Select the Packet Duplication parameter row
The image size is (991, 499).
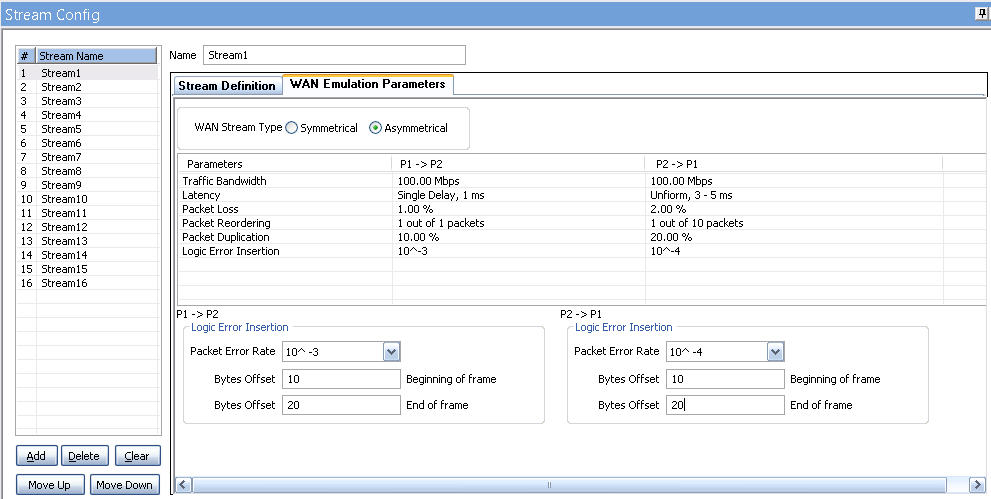click(x=581, y=237)
